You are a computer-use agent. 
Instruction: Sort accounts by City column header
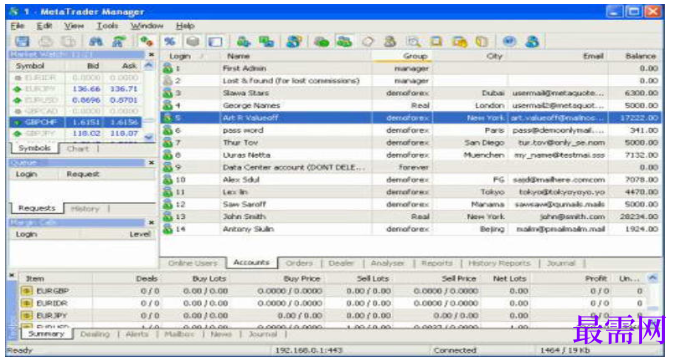click(x=470, y=56)
